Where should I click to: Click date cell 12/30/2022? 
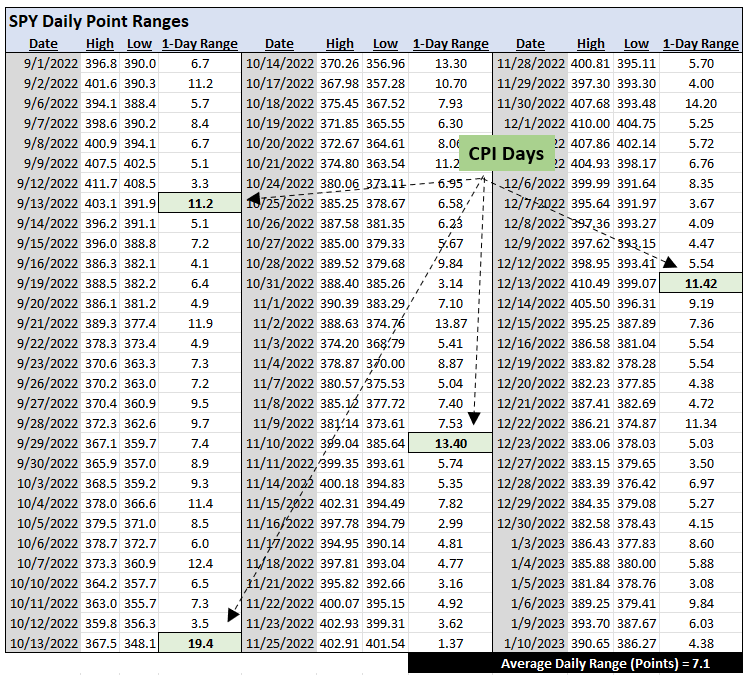coord(531,523)
